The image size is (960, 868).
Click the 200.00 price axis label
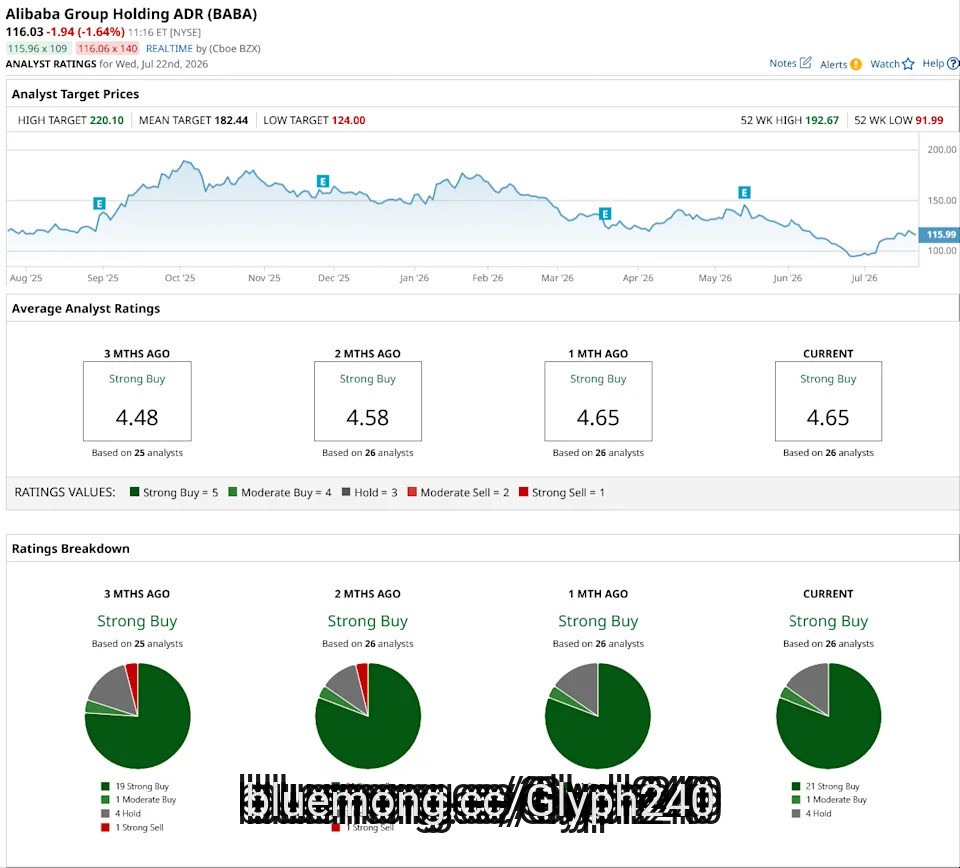click(x=942, y=149)
